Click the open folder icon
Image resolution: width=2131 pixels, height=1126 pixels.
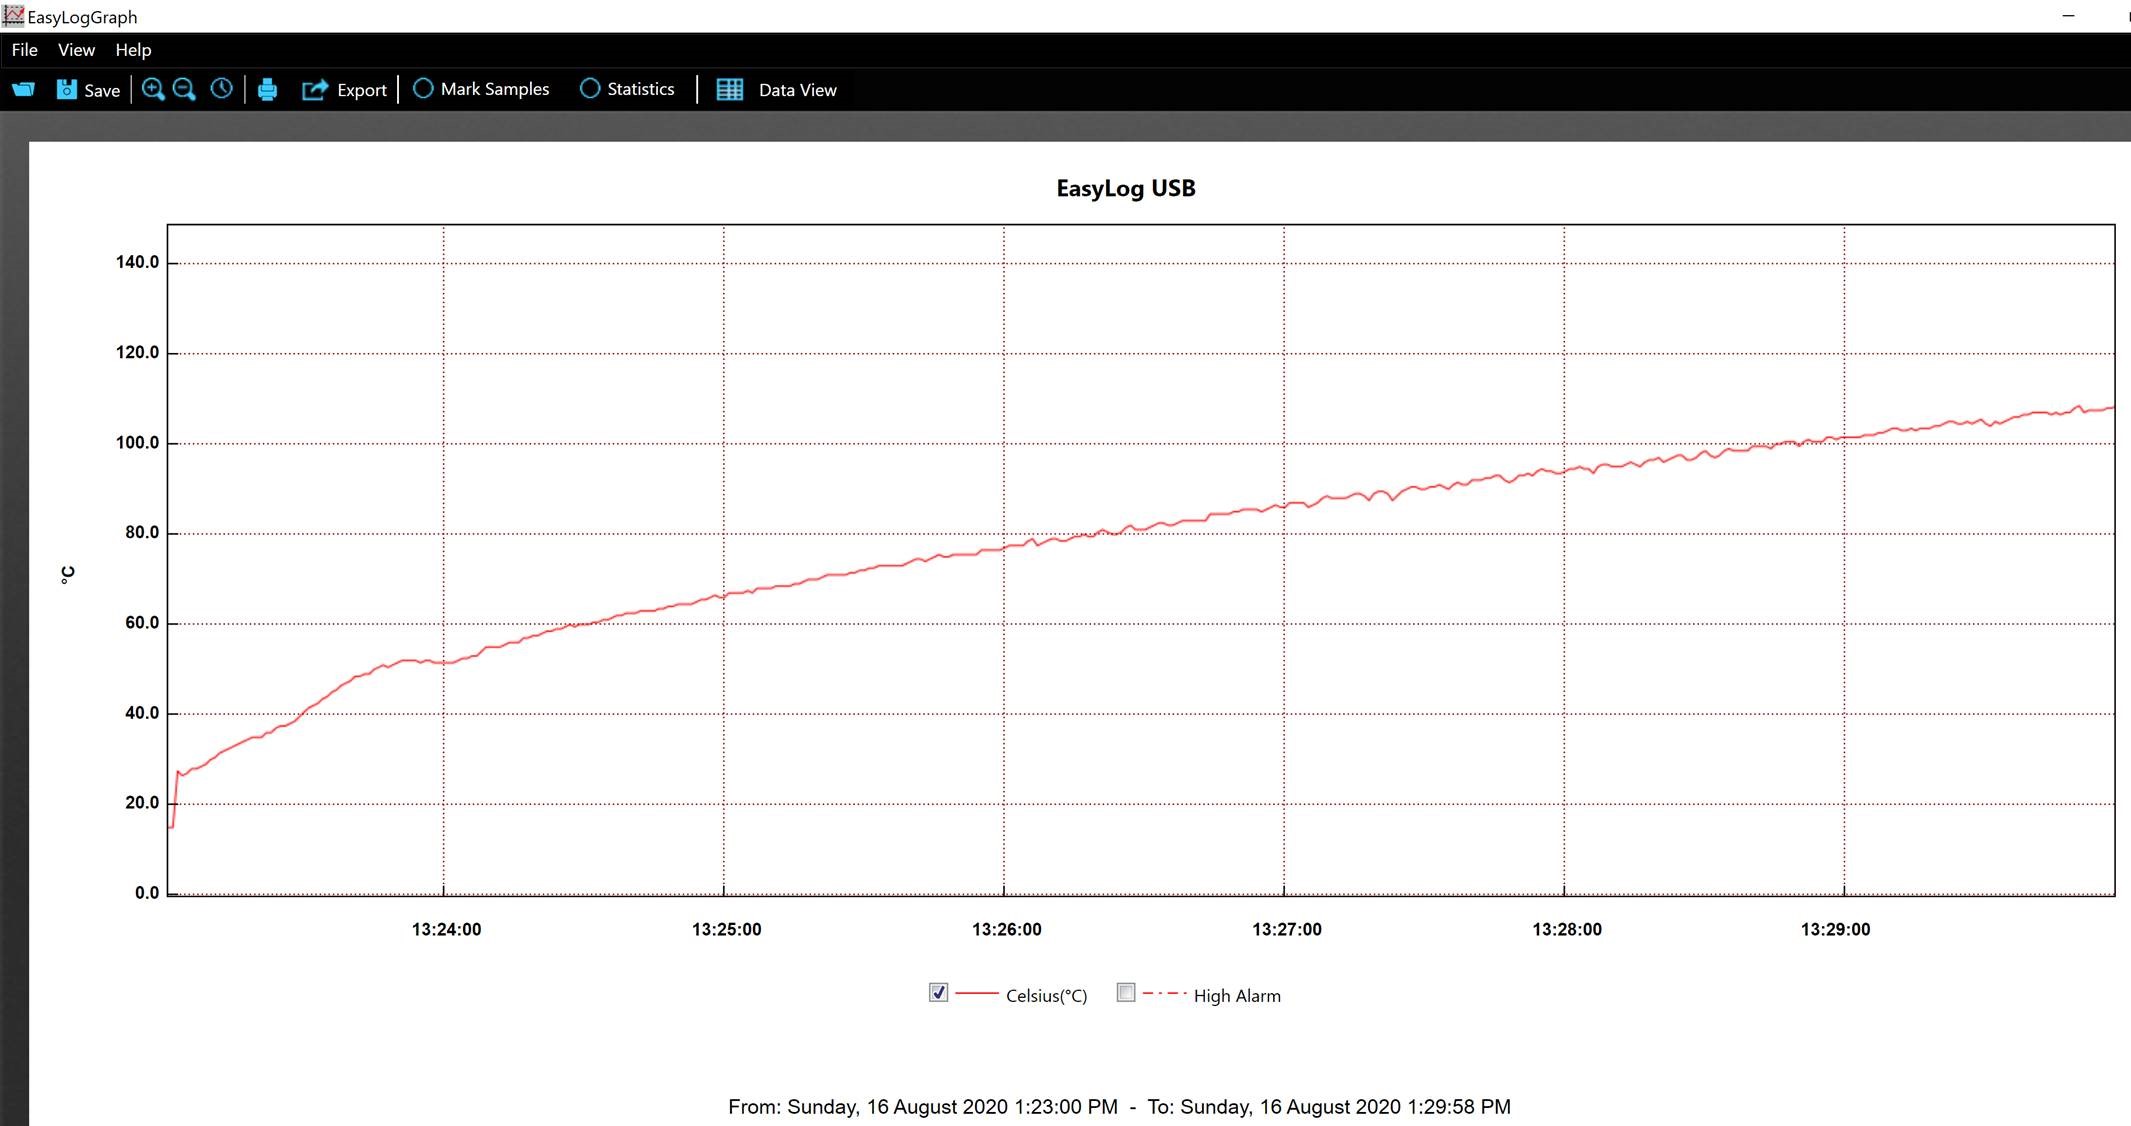(23, 90)
